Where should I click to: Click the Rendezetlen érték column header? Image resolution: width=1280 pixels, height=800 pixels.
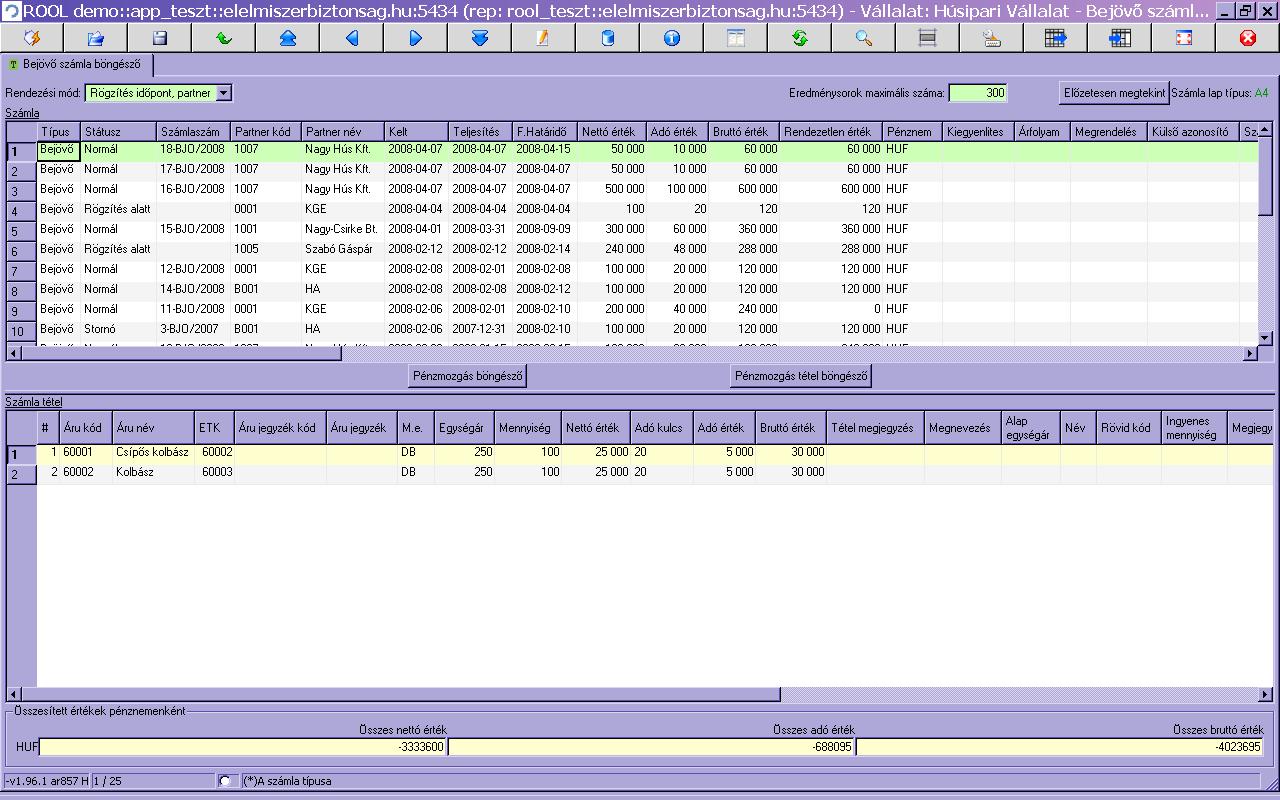832,132
